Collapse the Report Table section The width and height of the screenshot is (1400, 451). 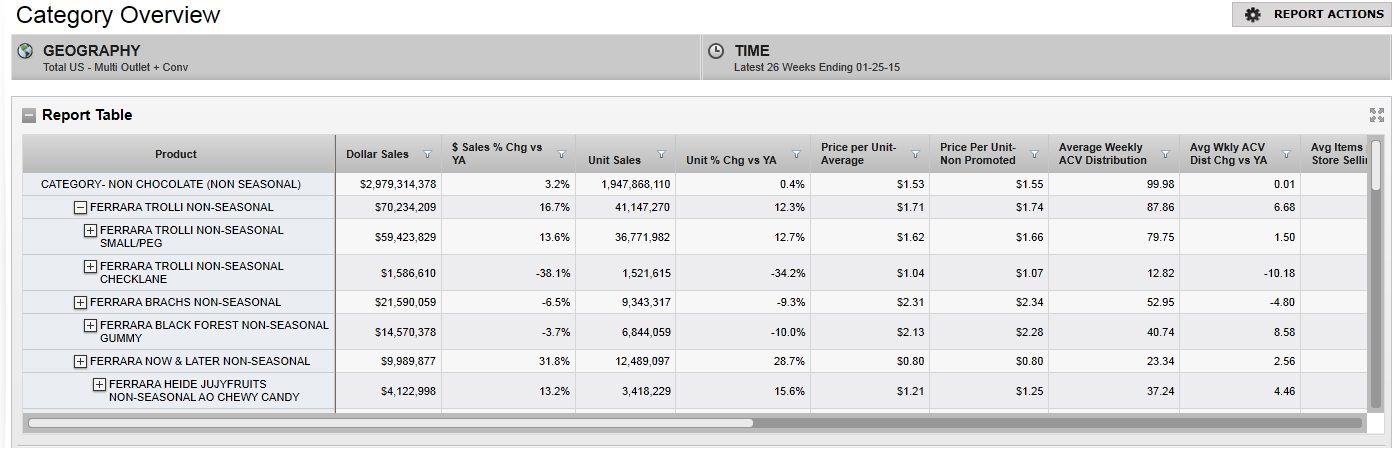(x=29, y=116)
